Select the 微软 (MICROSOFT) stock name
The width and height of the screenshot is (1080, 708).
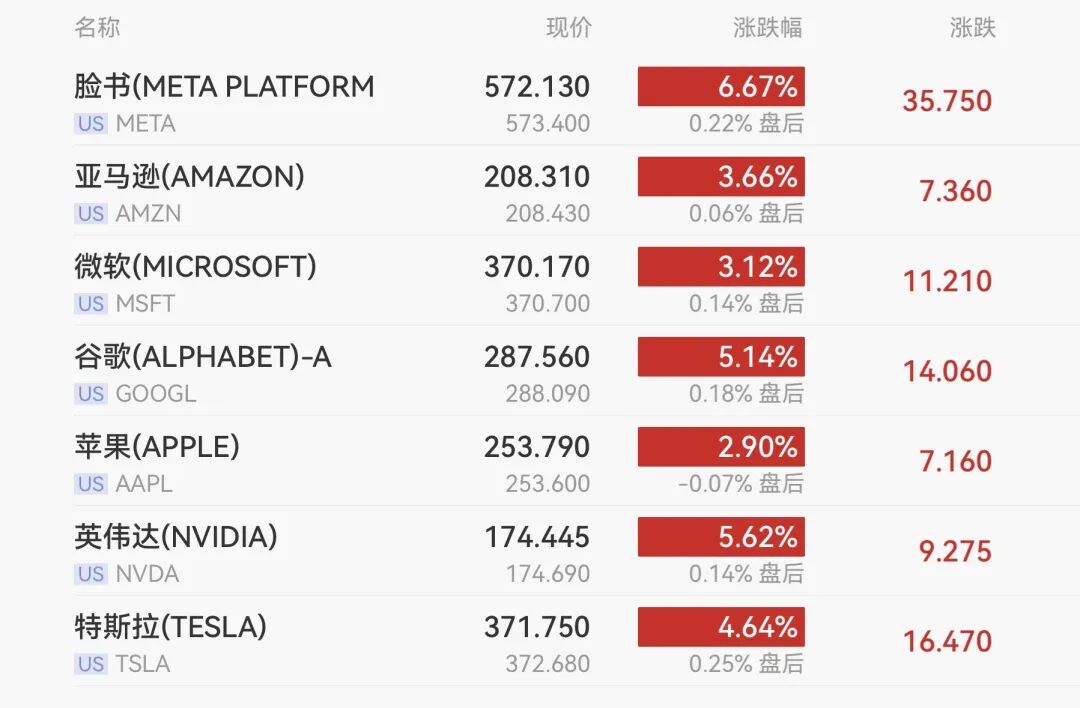point(195,267)
